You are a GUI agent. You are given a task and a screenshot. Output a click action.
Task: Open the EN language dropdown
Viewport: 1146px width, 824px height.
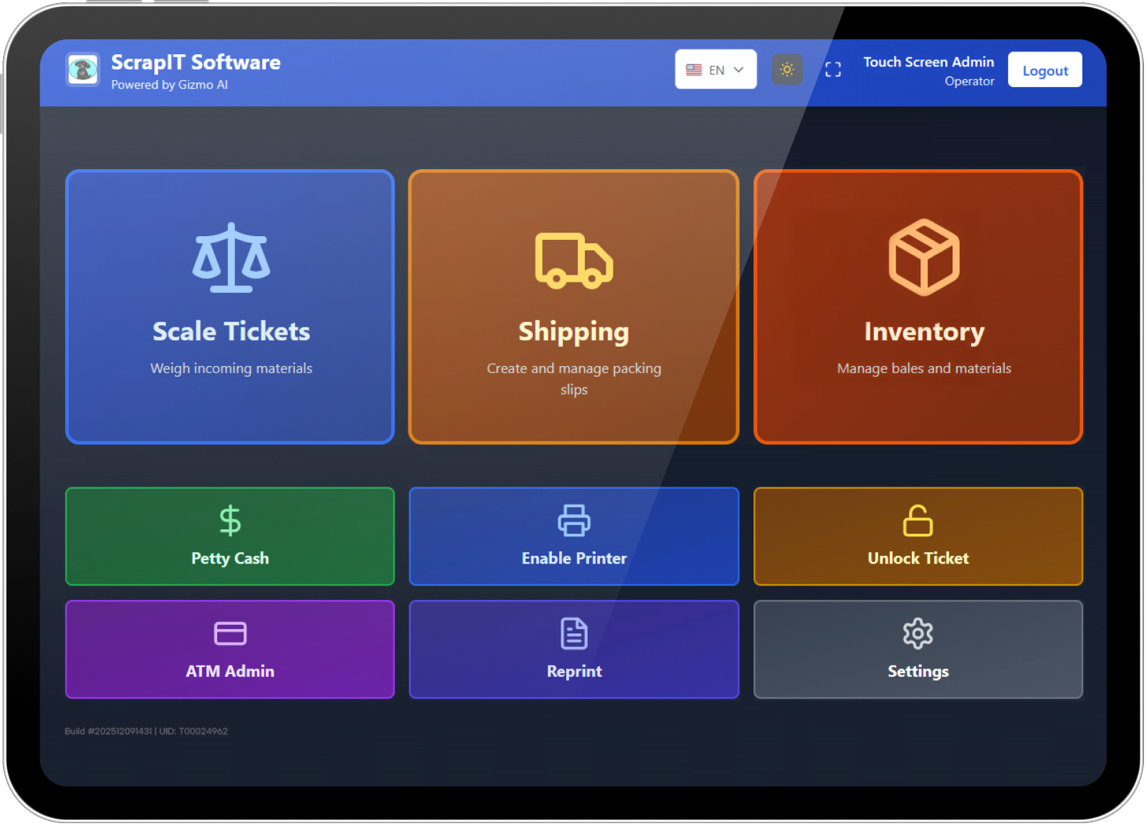pos(715,69)
